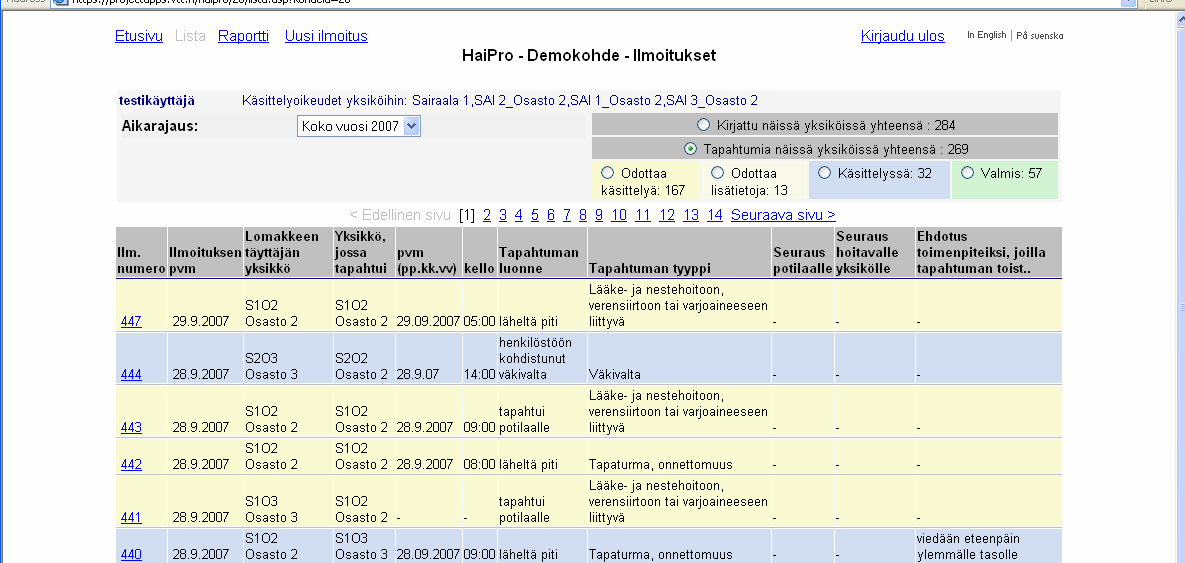Open report number 441
This screenshot has width=1185, height=563.
131,518
